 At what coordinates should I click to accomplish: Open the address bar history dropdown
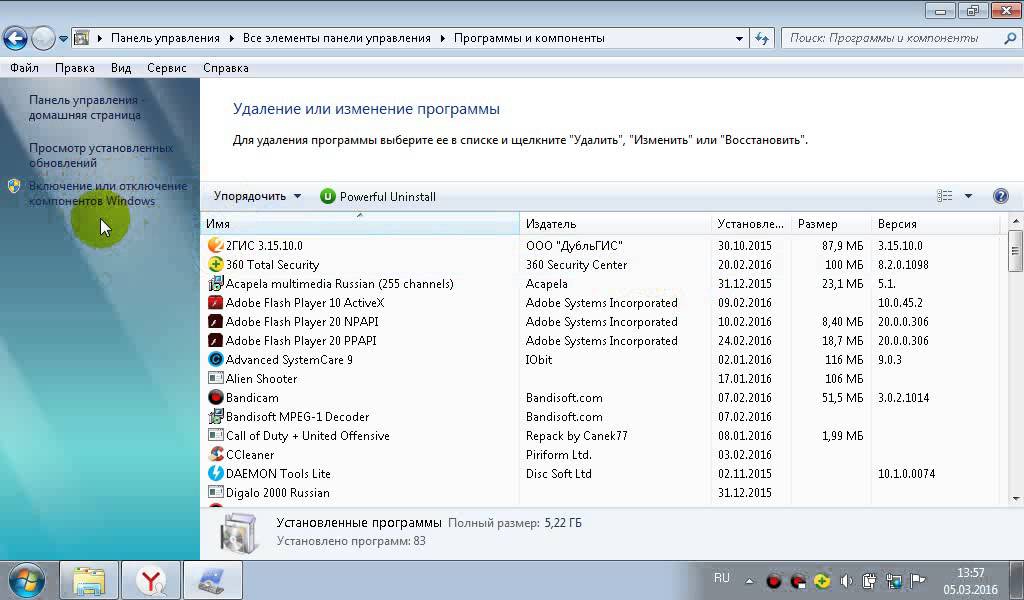[x=739, y=39]
